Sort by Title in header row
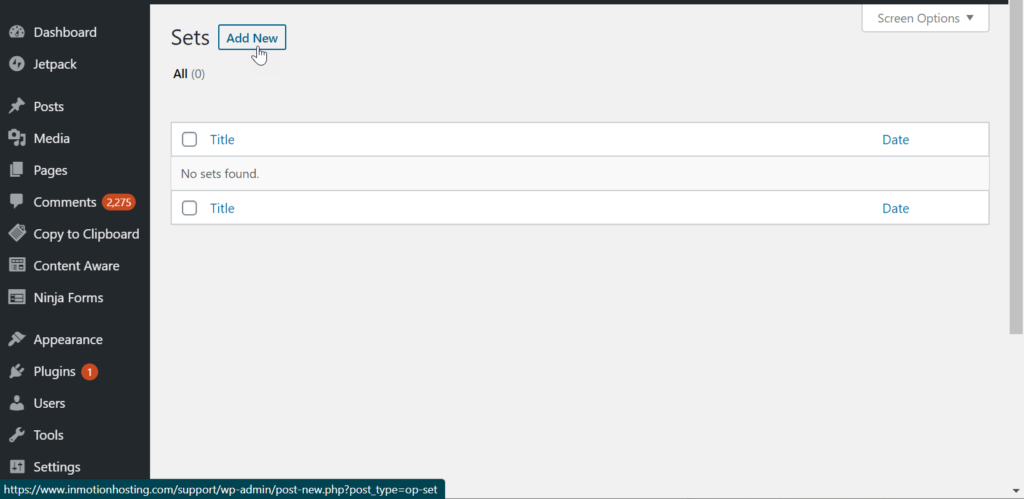This screenshot has height=499, width=1024. (x=222, y=139)
